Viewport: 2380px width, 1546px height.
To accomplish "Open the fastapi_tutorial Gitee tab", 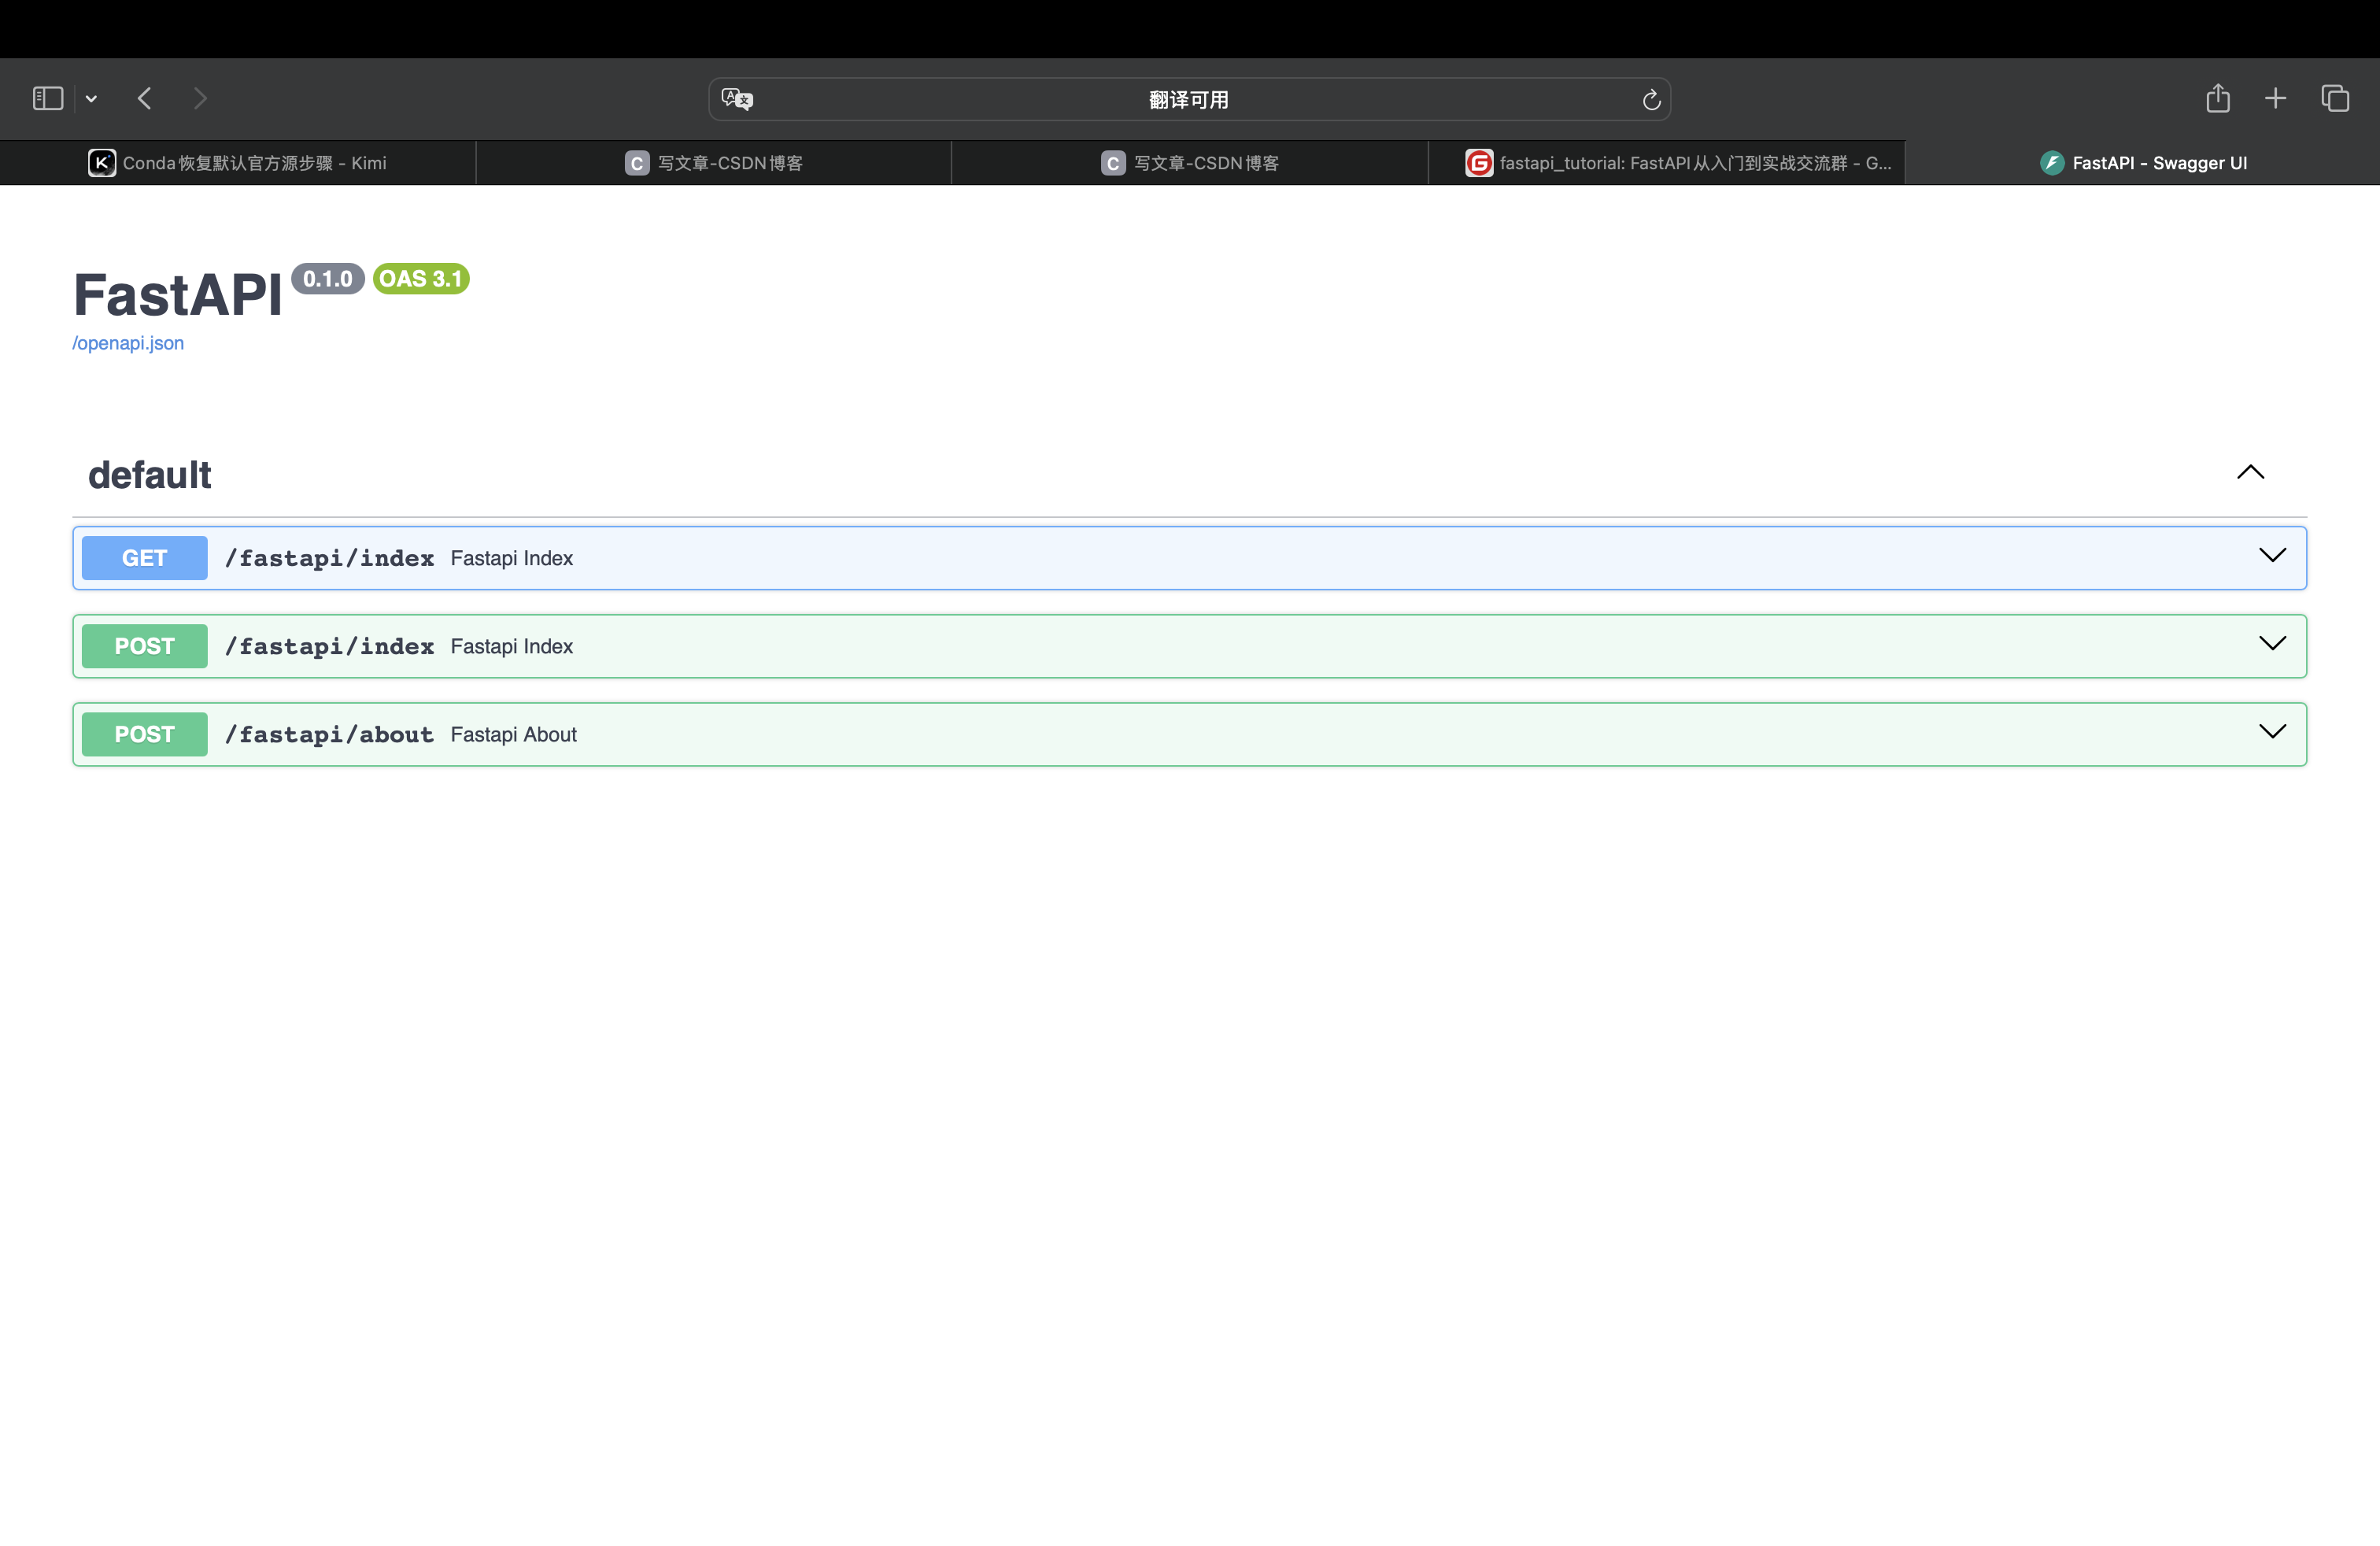I will [1678, 163].
